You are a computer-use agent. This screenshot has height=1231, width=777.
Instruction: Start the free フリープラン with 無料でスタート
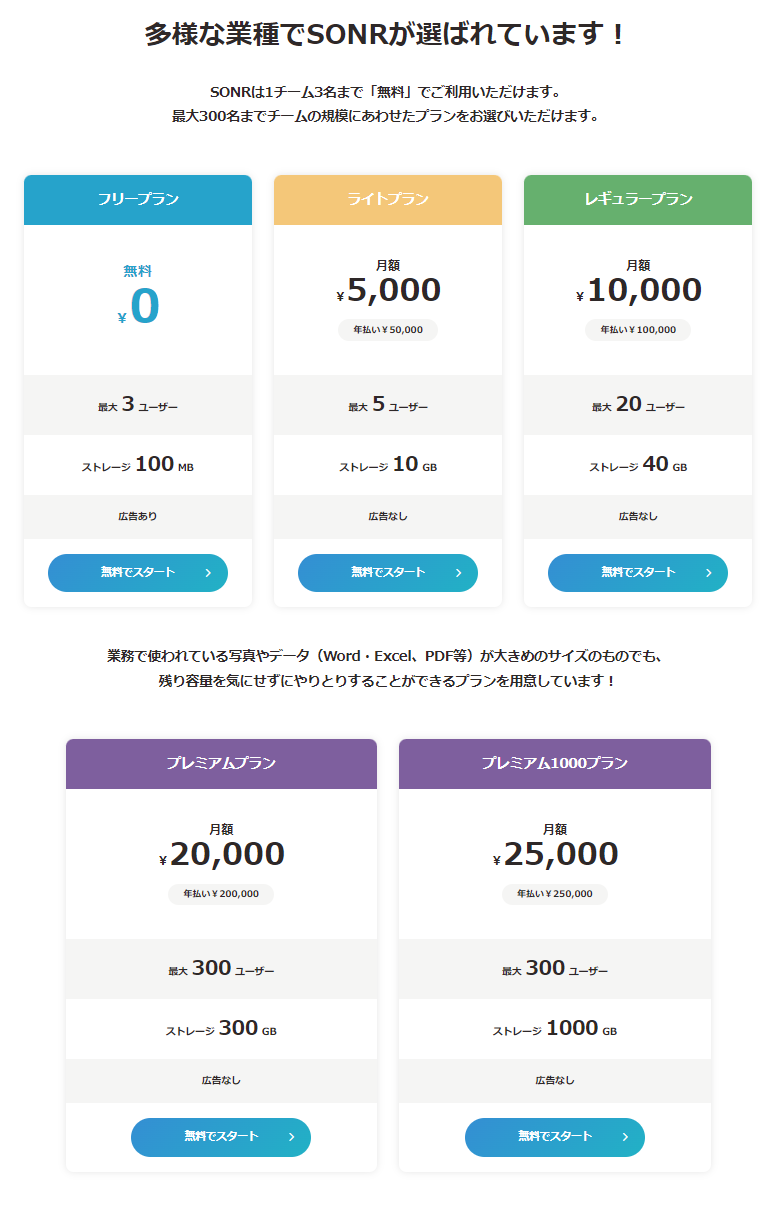138,573
